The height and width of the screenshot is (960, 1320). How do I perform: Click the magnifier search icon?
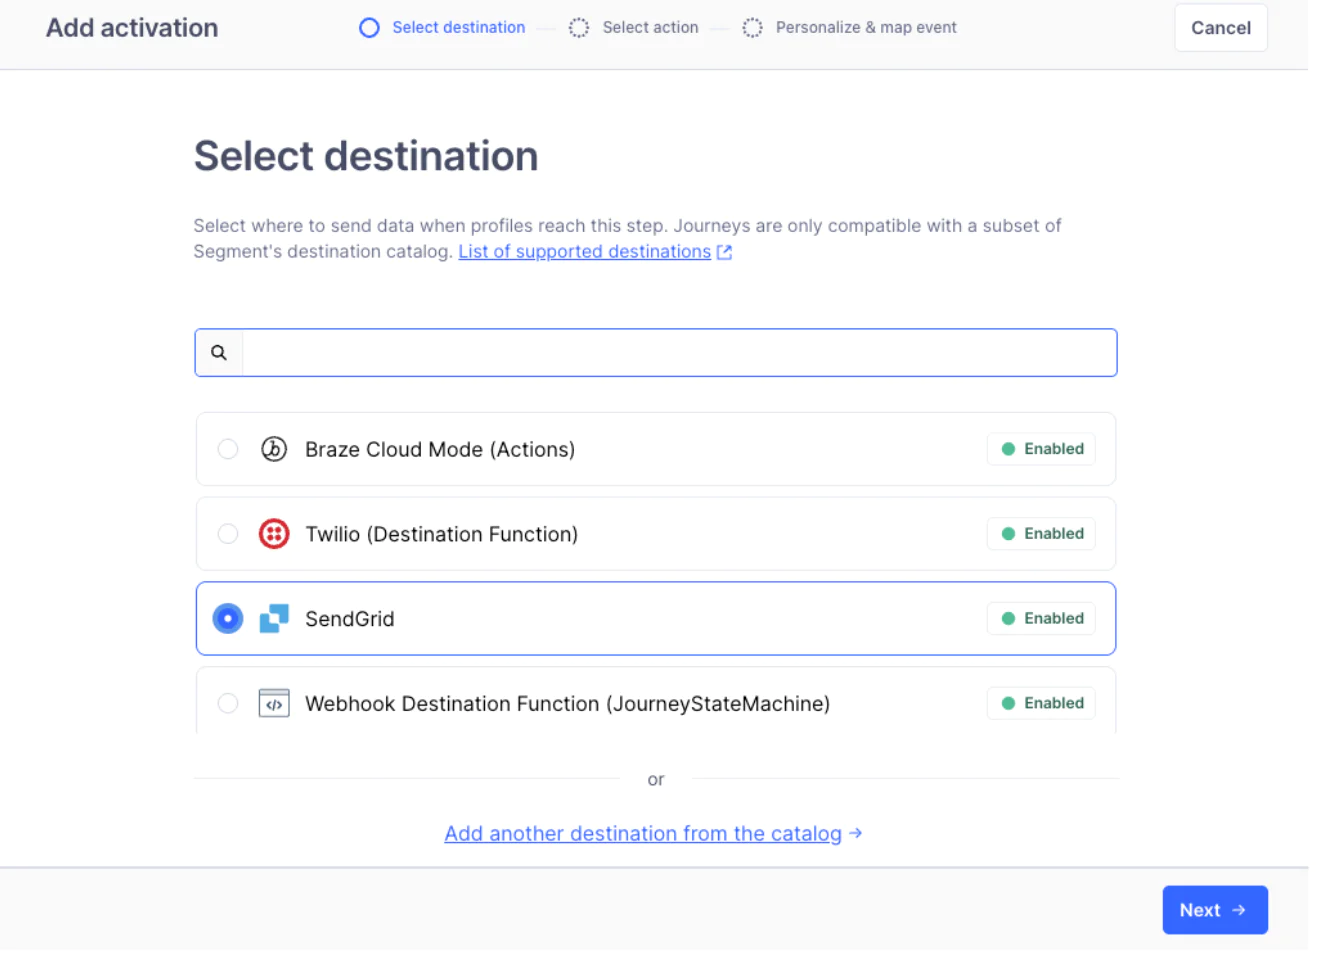tap(219, 353)
